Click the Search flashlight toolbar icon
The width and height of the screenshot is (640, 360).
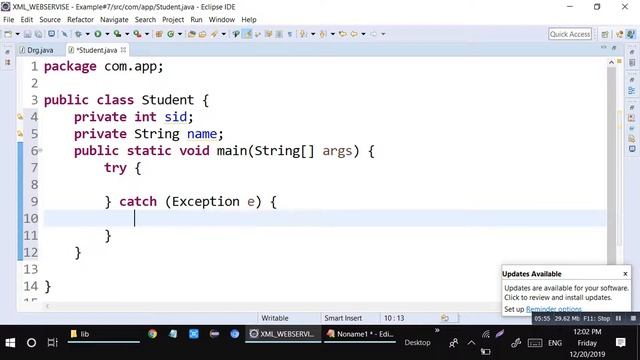tap(214, 34)
